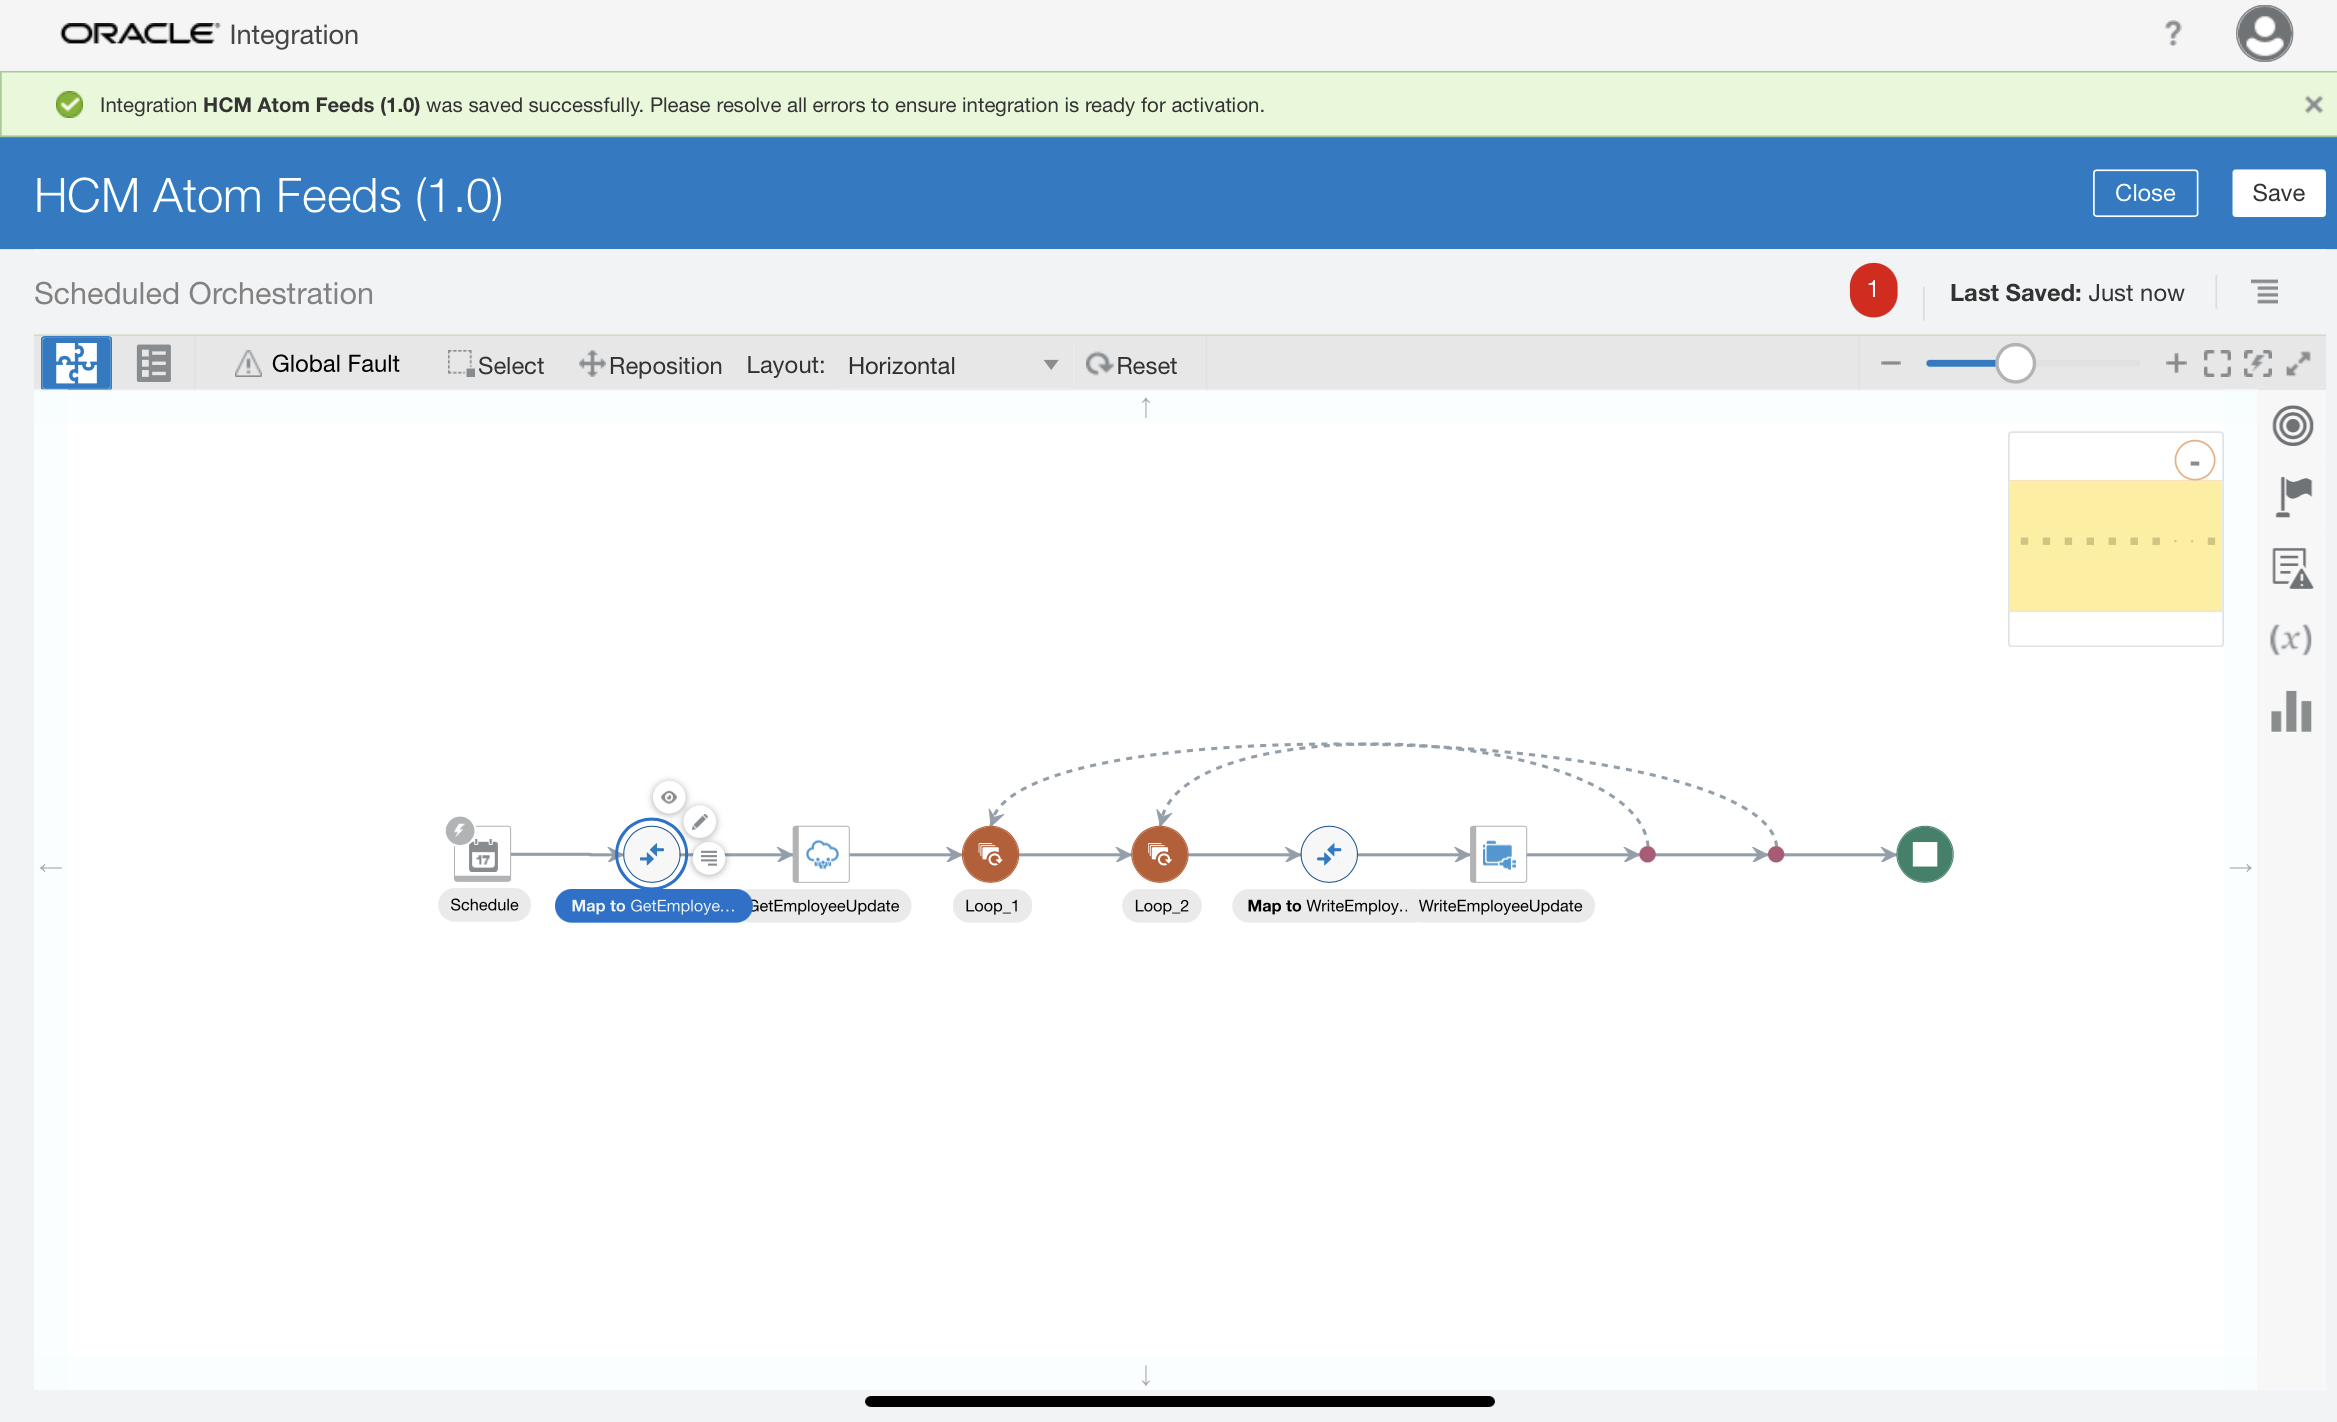This screenshot has width=2337, height=1422.
Task: Switch to pseudo list view toggle
Action: [153, 363]
